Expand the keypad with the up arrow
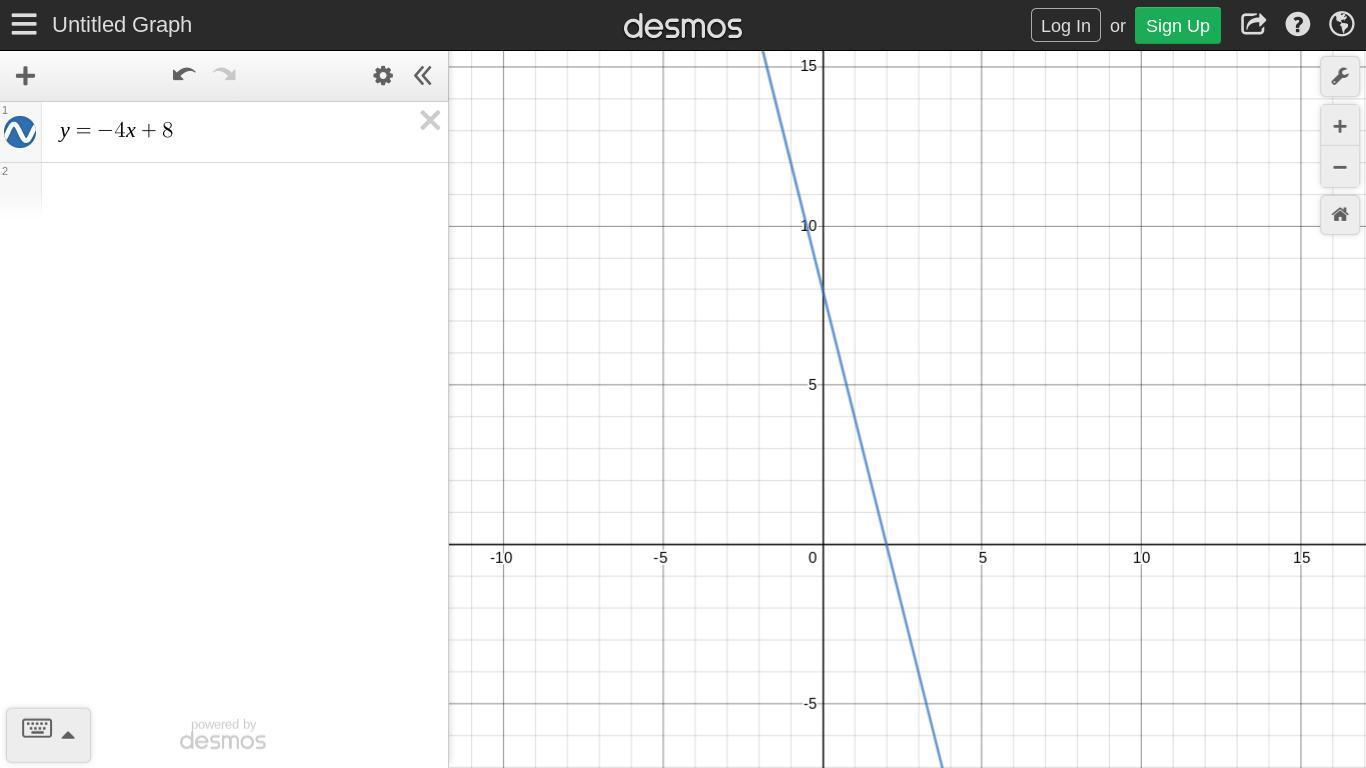Viewport: 1366px width, 768px height. click(68, 735)
